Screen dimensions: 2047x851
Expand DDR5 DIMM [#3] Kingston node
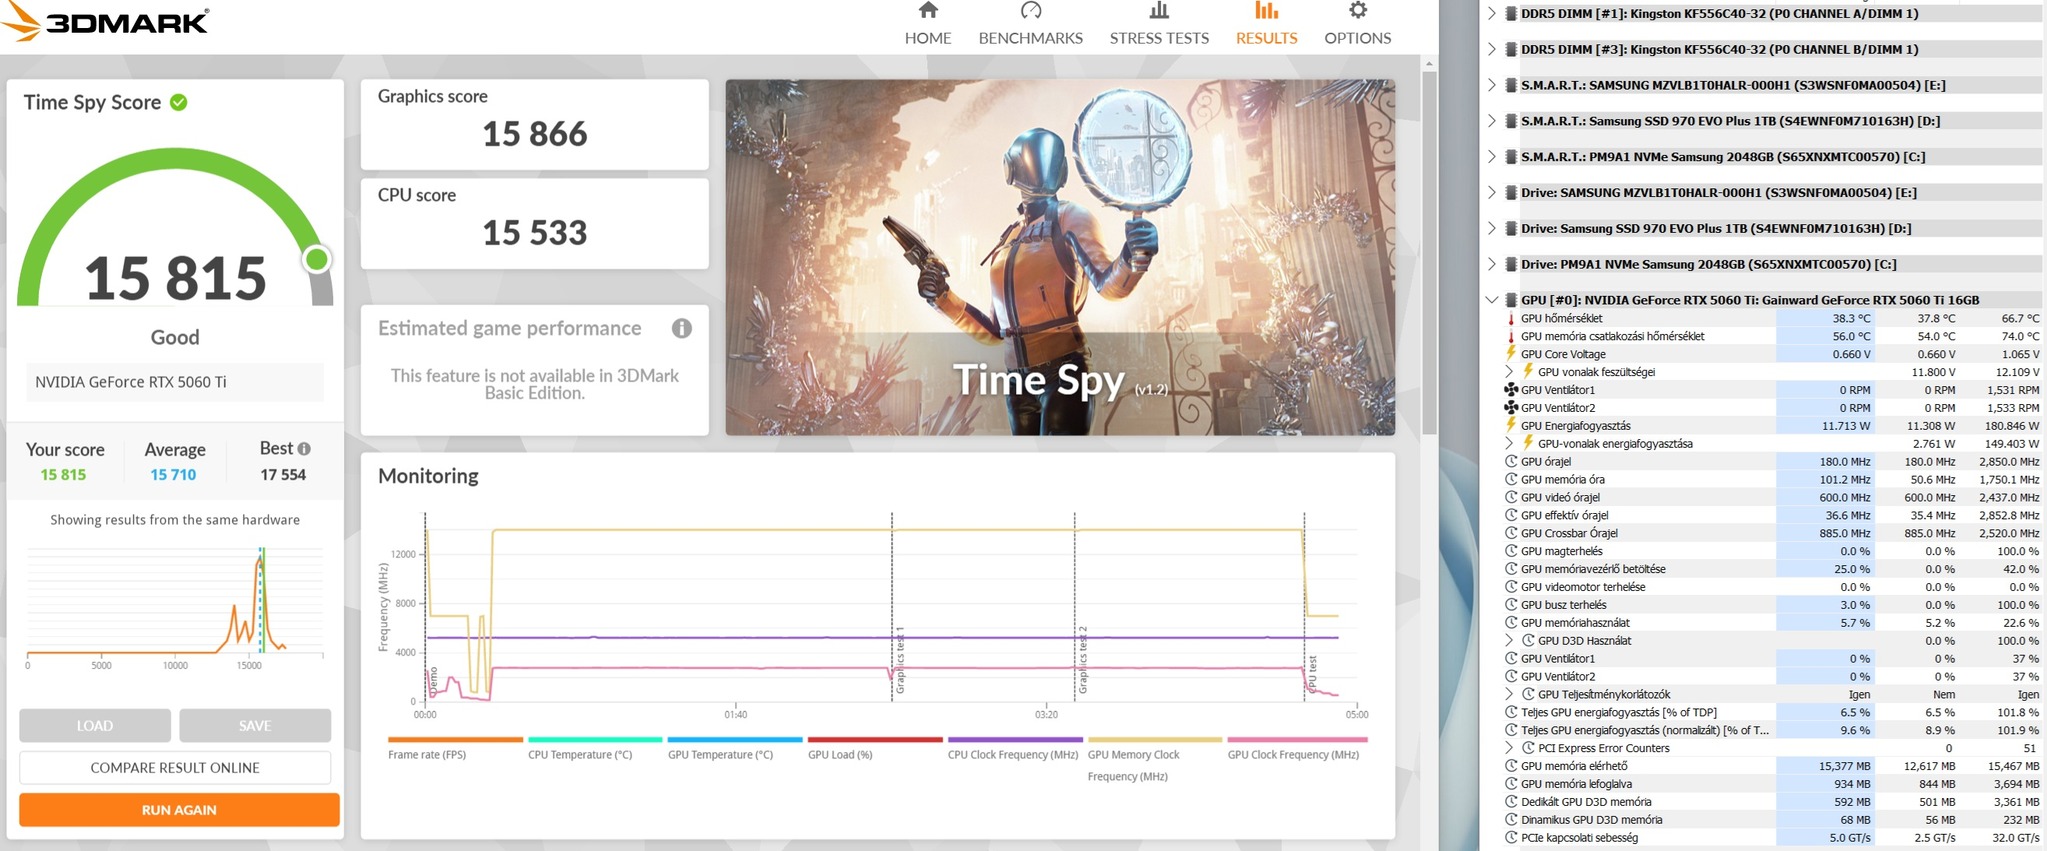tap(1492, 49)
